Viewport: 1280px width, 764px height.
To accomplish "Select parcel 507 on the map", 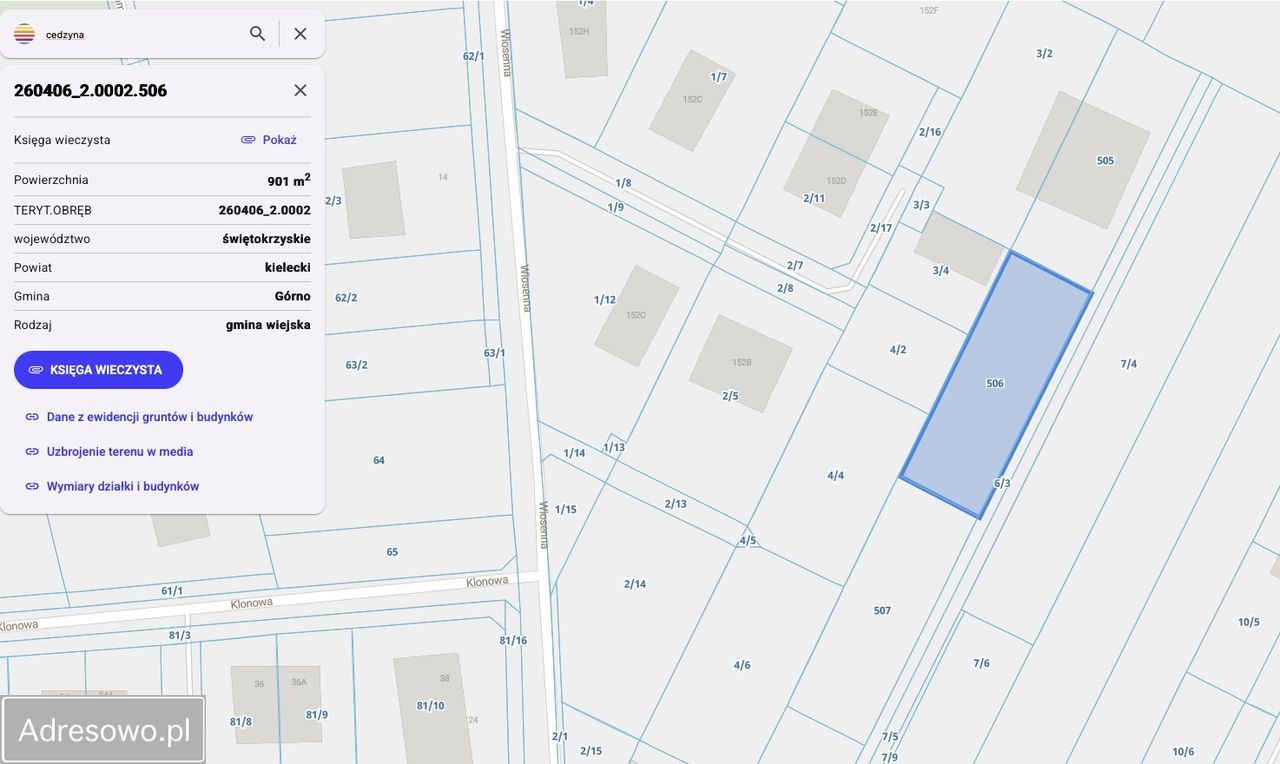I will tap(882, 611).
